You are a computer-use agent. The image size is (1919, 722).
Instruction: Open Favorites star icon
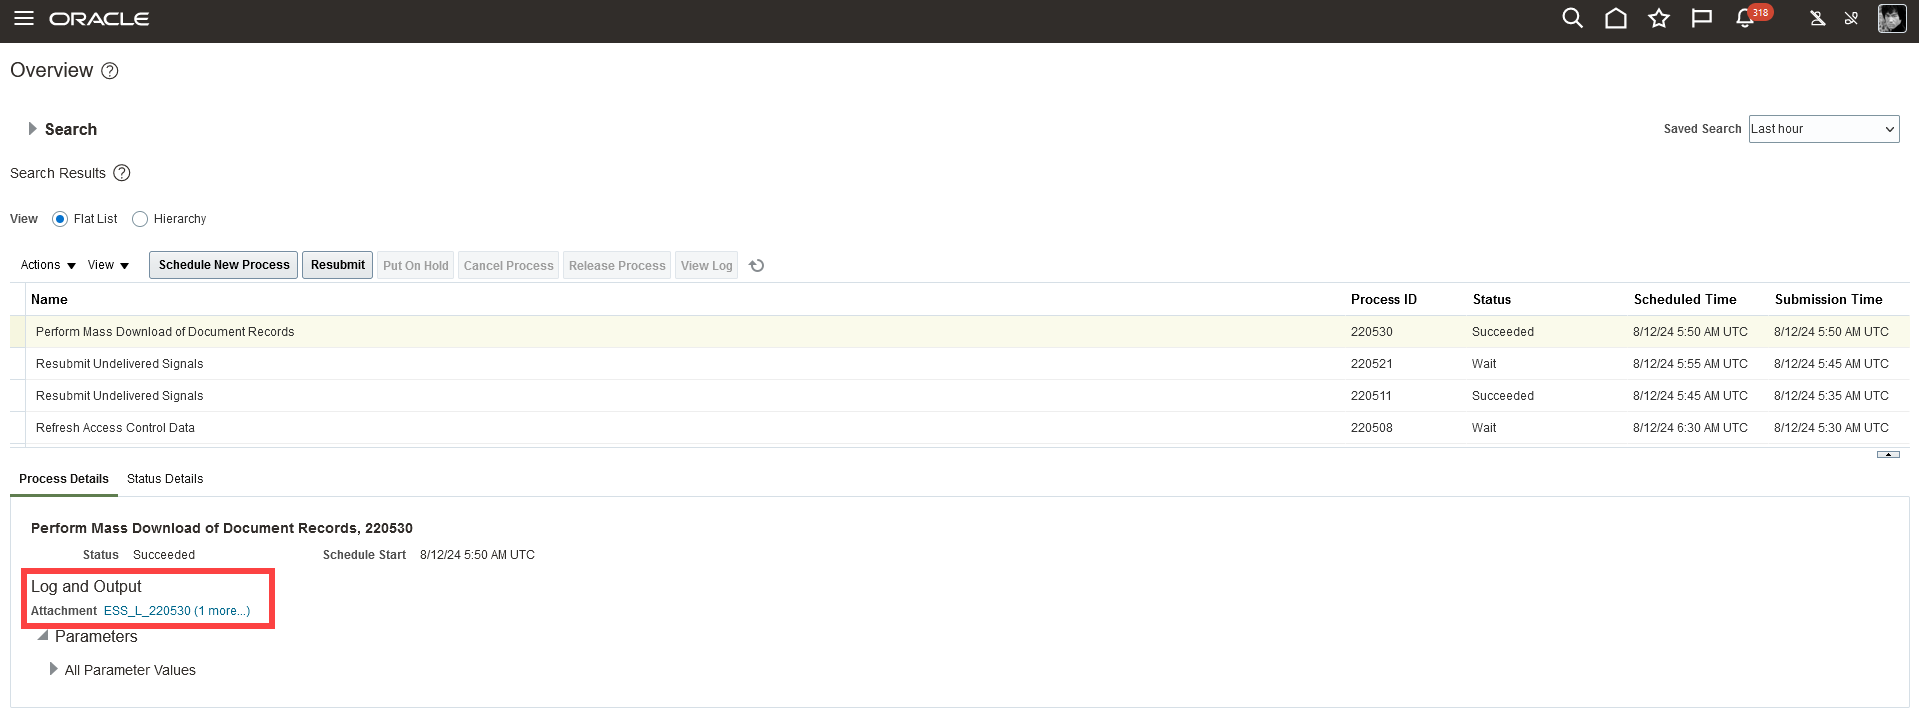coord(1658,18)
